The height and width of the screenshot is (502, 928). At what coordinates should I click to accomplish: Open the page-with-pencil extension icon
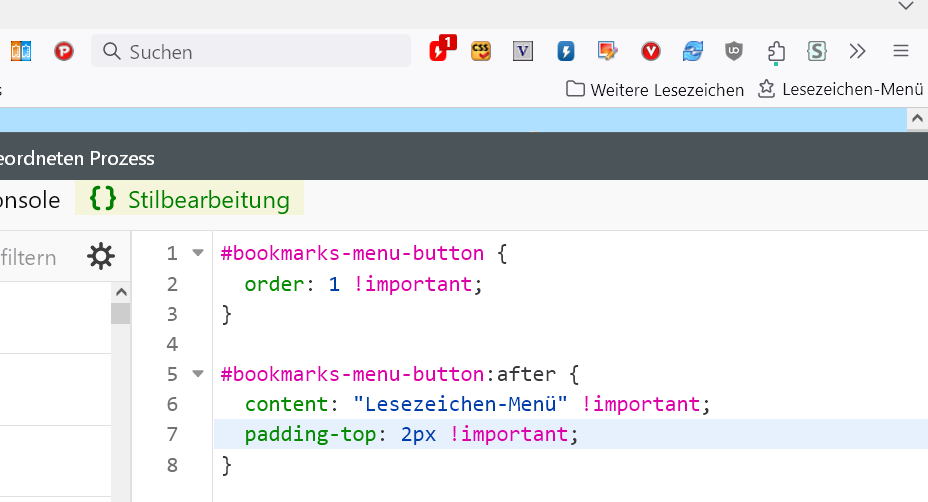point(607,52)
